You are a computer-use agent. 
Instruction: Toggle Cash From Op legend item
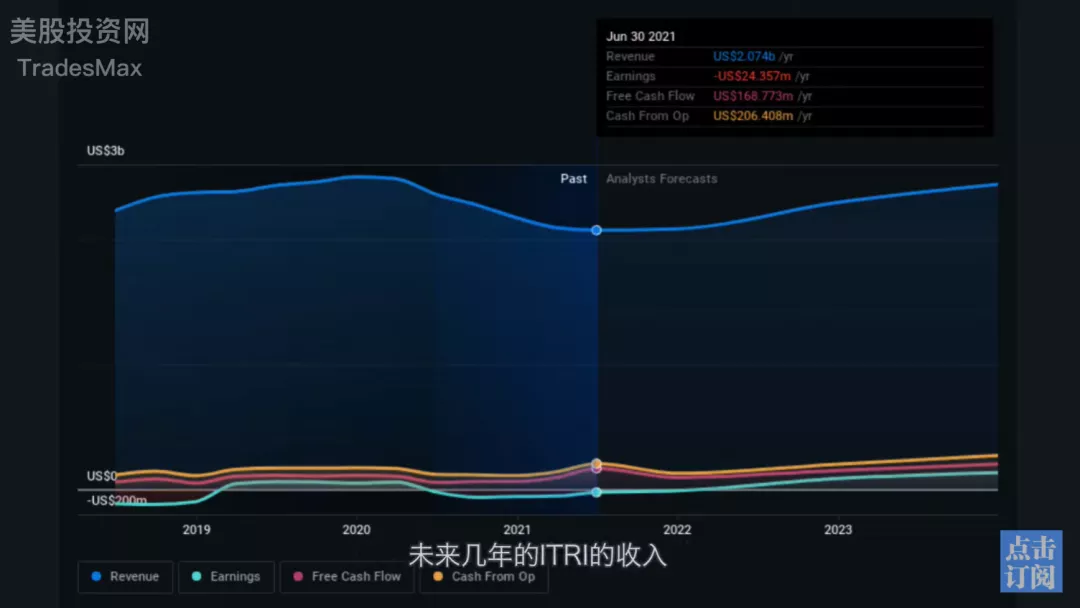coord(484,577)
